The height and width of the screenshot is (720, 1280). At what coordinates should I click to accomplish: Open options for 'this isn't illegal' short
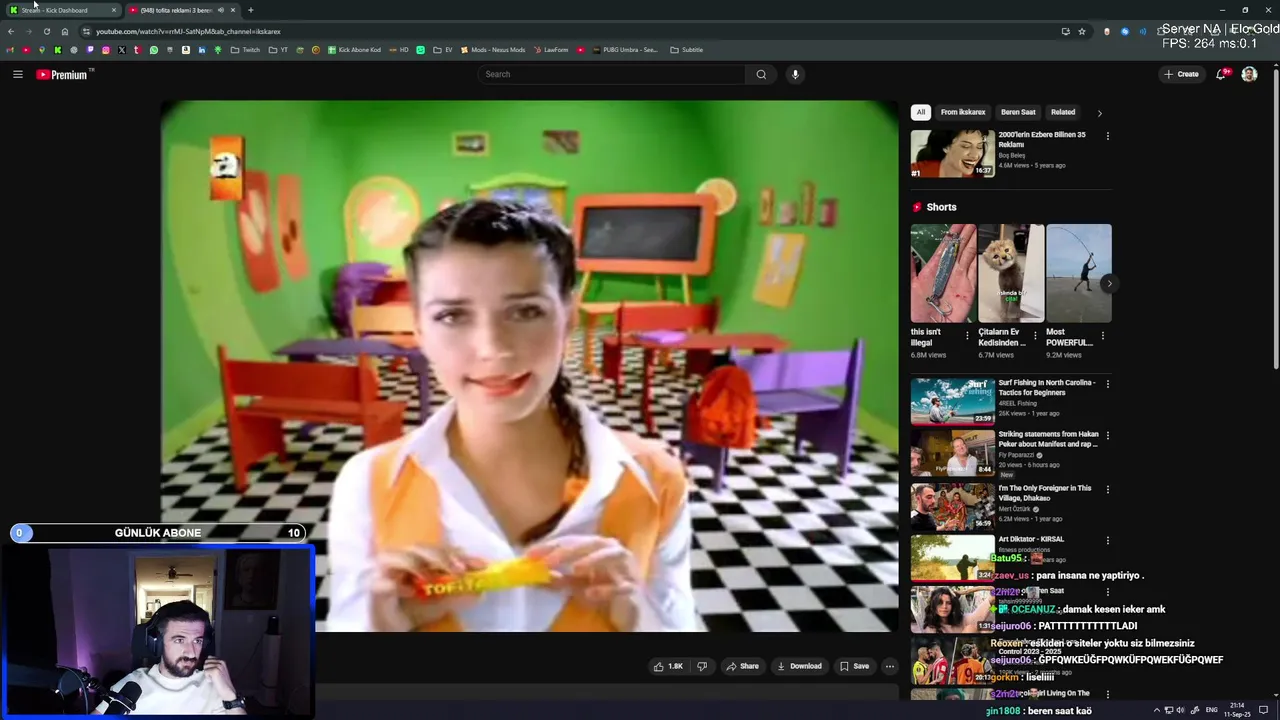pos(967,336)
